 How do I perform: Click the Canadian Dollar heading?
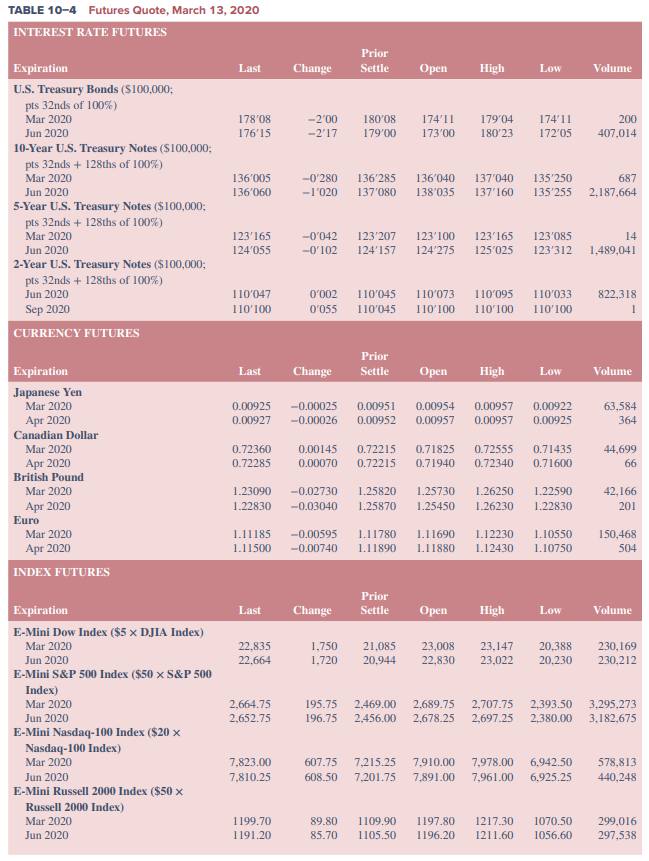pyautogui.click(x=56, y=435)
